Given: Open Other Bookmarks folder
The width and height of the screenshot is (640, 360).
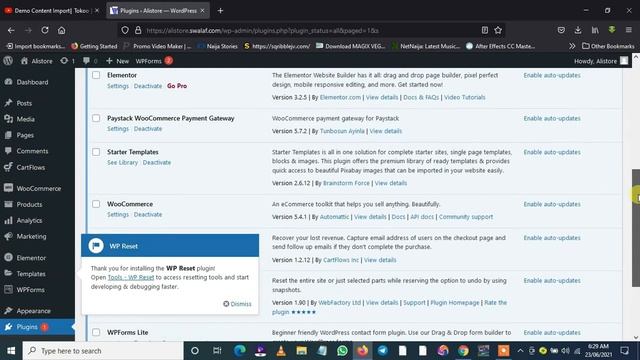Looking at the screenshot, I should [x=608, y=46].
